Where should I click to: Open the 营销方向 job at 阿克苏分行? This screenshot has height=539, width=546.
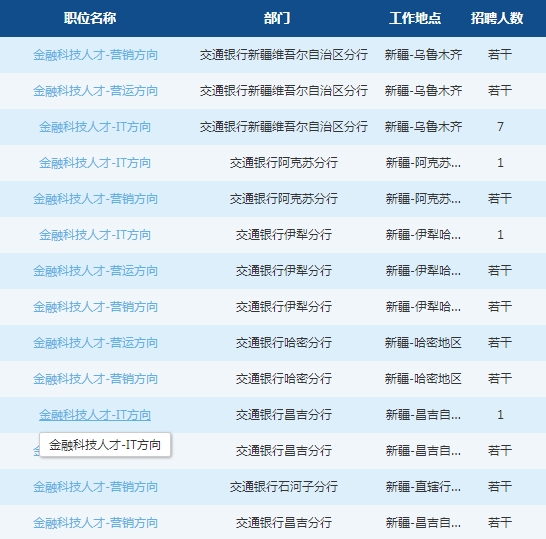point(95,199)
